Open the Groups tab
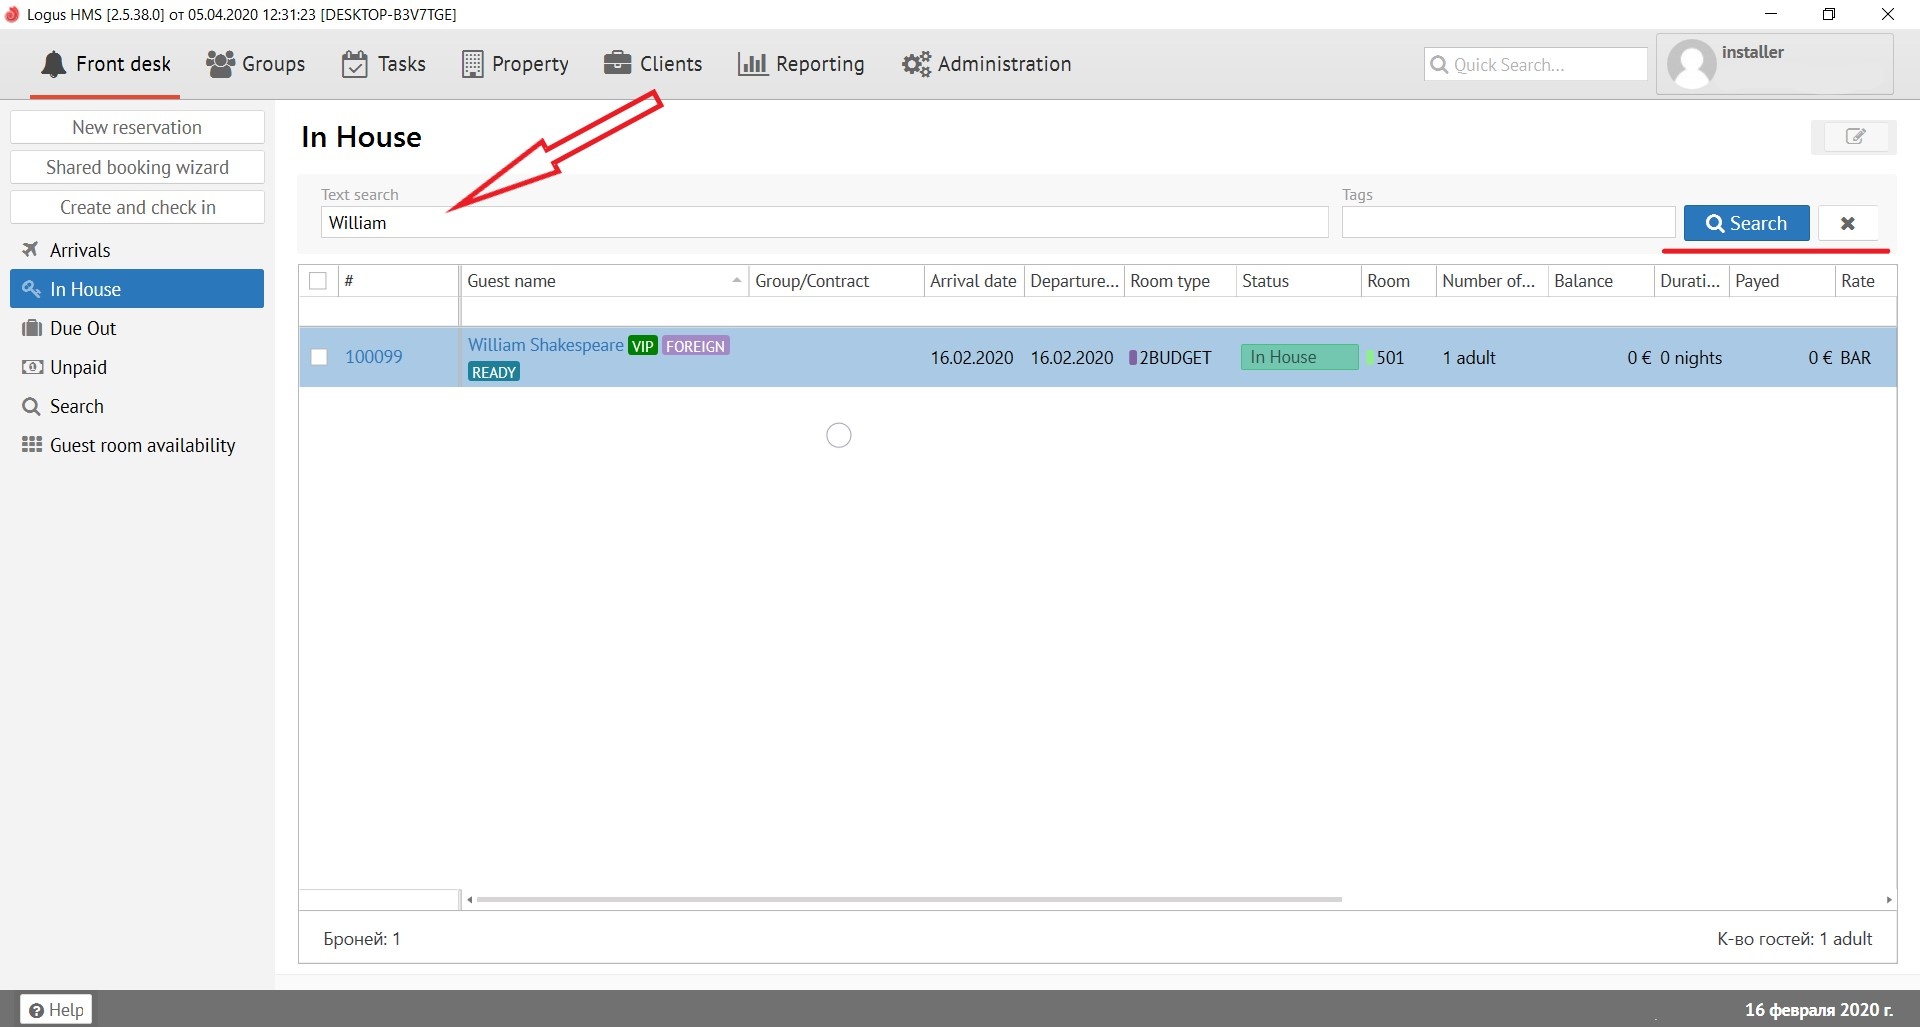The image size is (1920, 1027). (x=256, y=64)
